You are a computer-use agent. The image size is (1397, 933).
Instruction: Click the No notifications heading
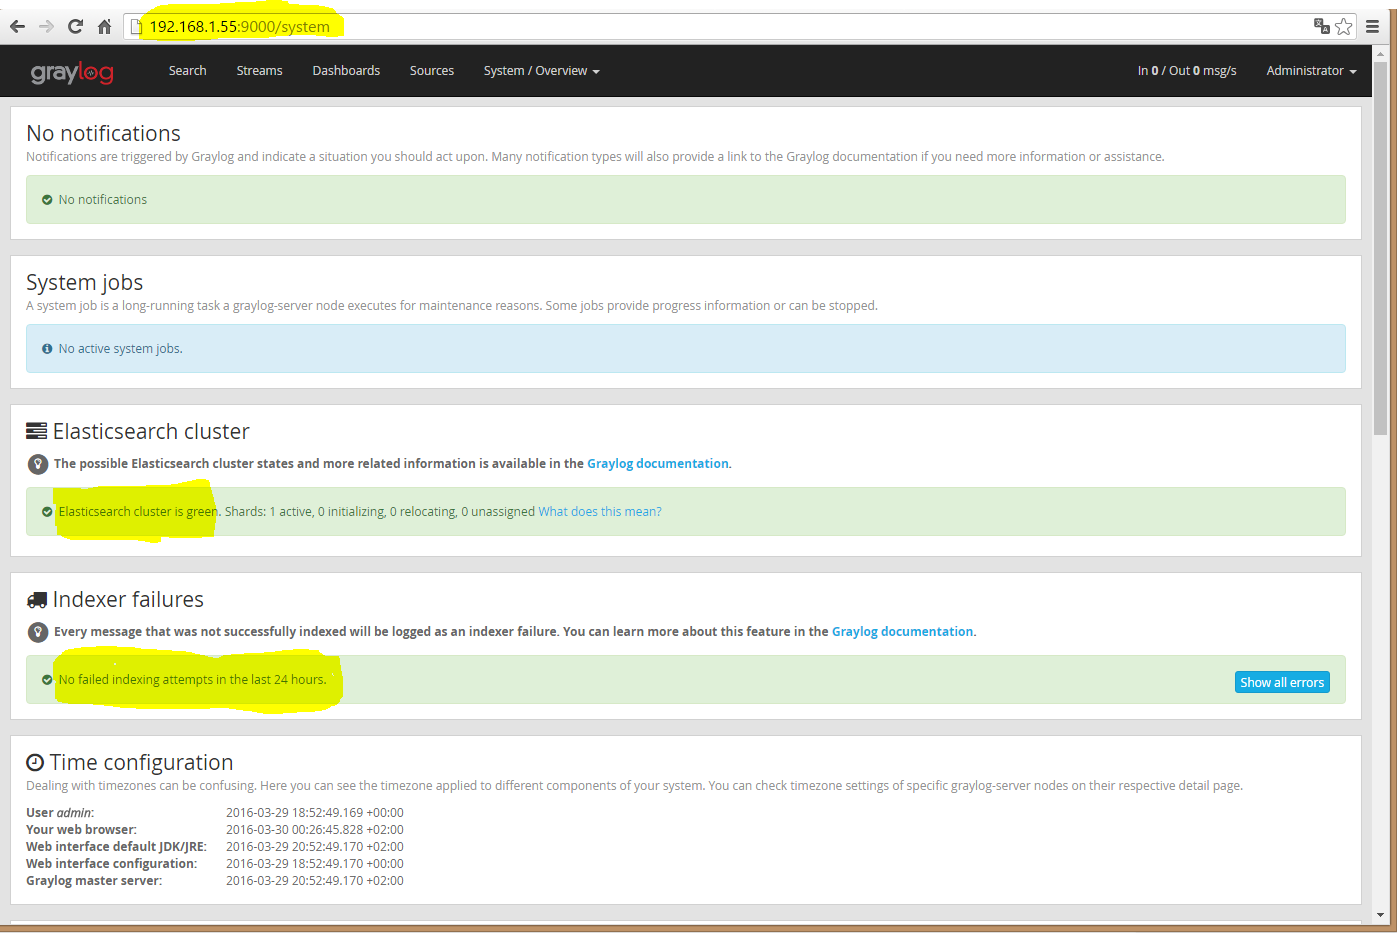(x=104, y=134)
